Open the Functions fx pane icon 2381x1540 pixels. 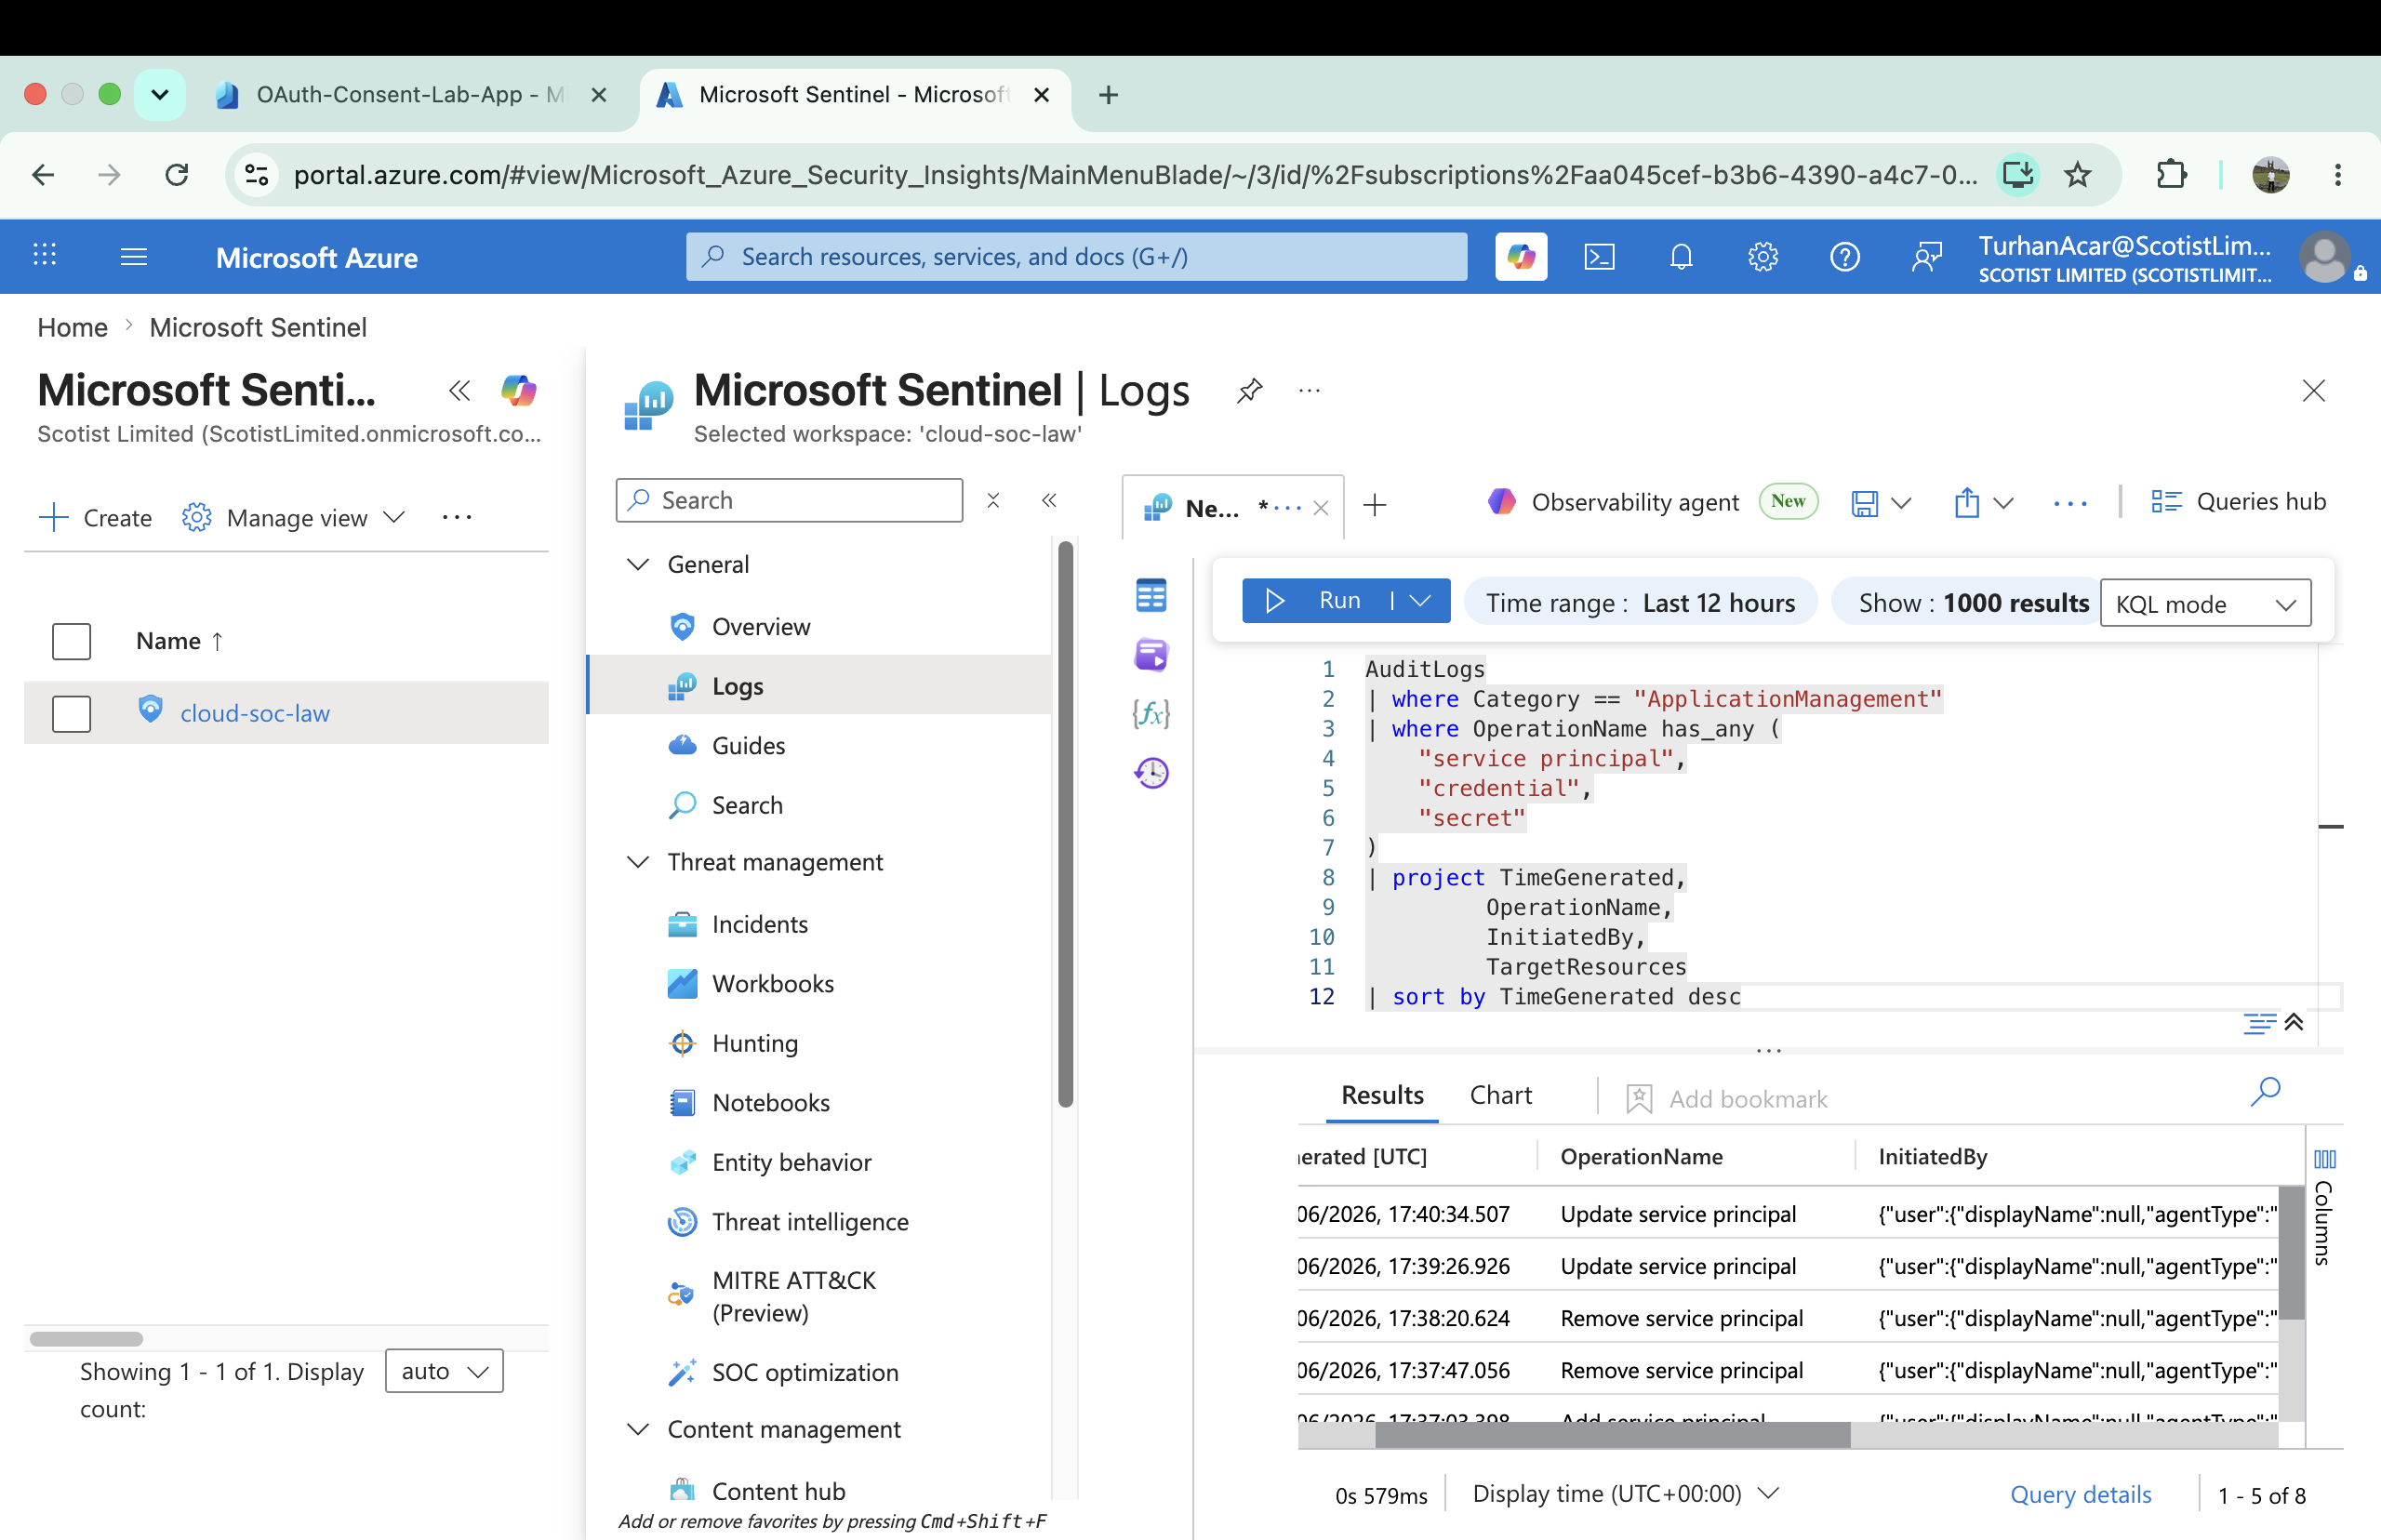point(1151,713)
